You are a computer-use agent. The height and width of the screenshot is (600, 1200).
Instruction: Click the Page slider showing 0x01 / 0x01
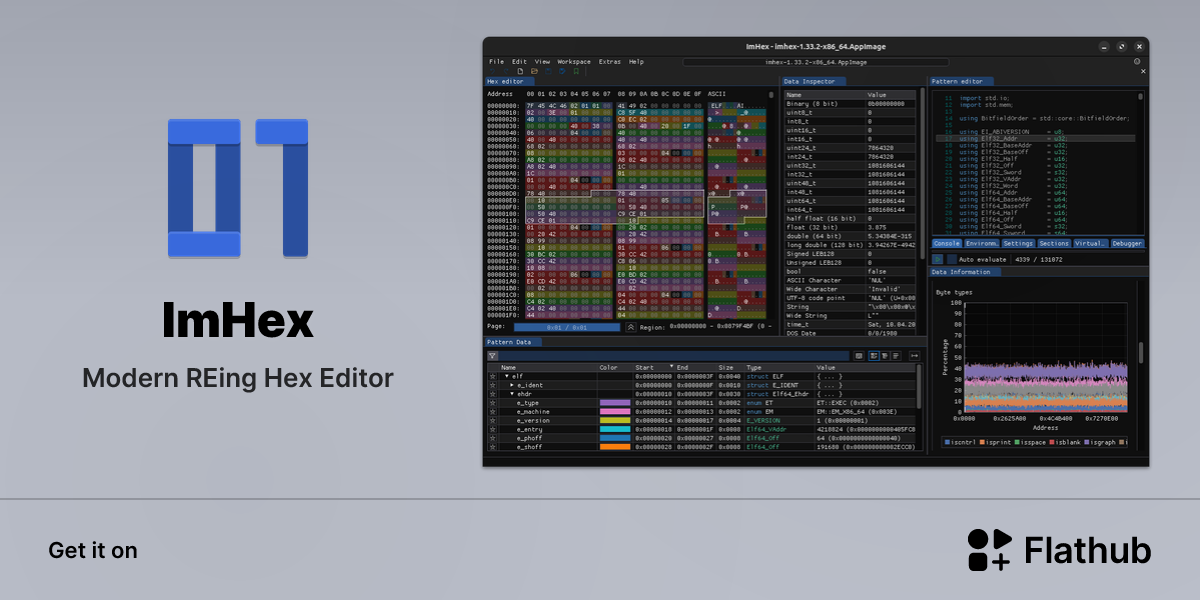[x=567, y=326]
